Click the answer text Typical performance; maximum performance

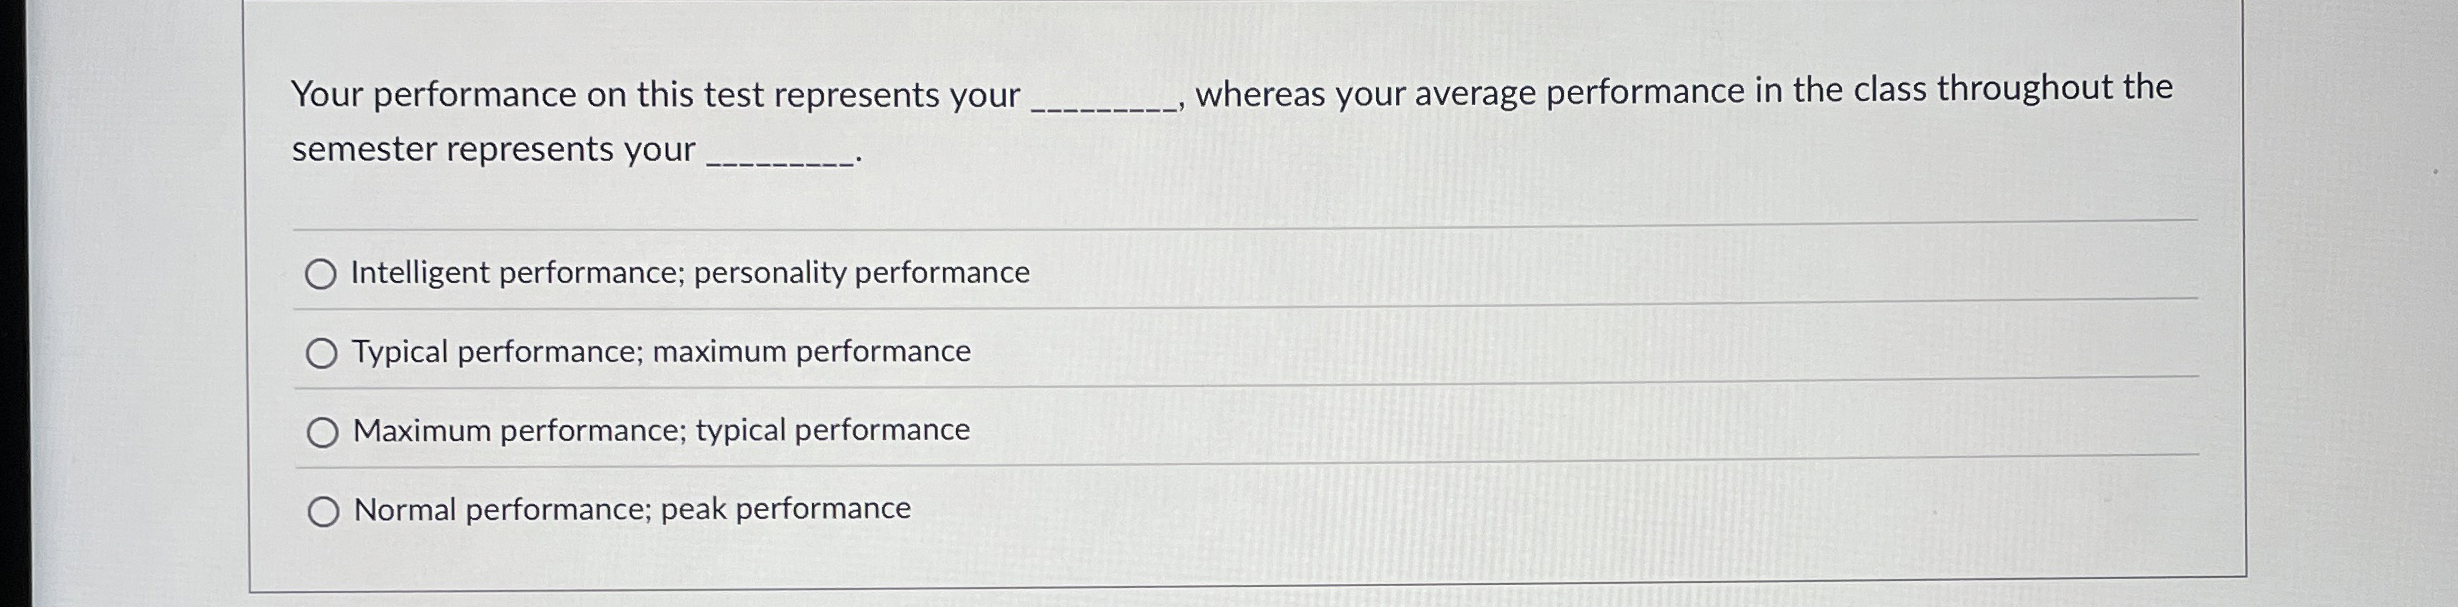coord(659,351)
